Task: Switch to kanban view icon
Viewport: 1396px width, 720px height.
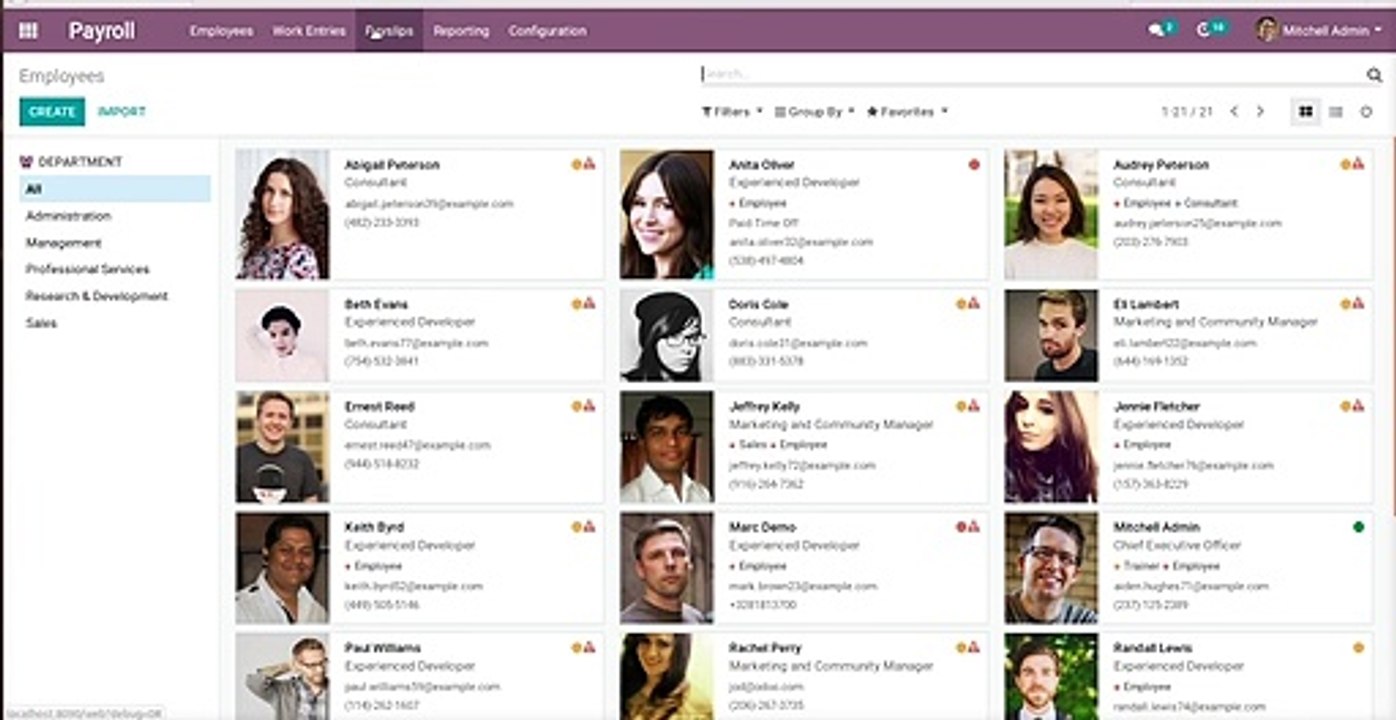Action: coord(1305,112)
